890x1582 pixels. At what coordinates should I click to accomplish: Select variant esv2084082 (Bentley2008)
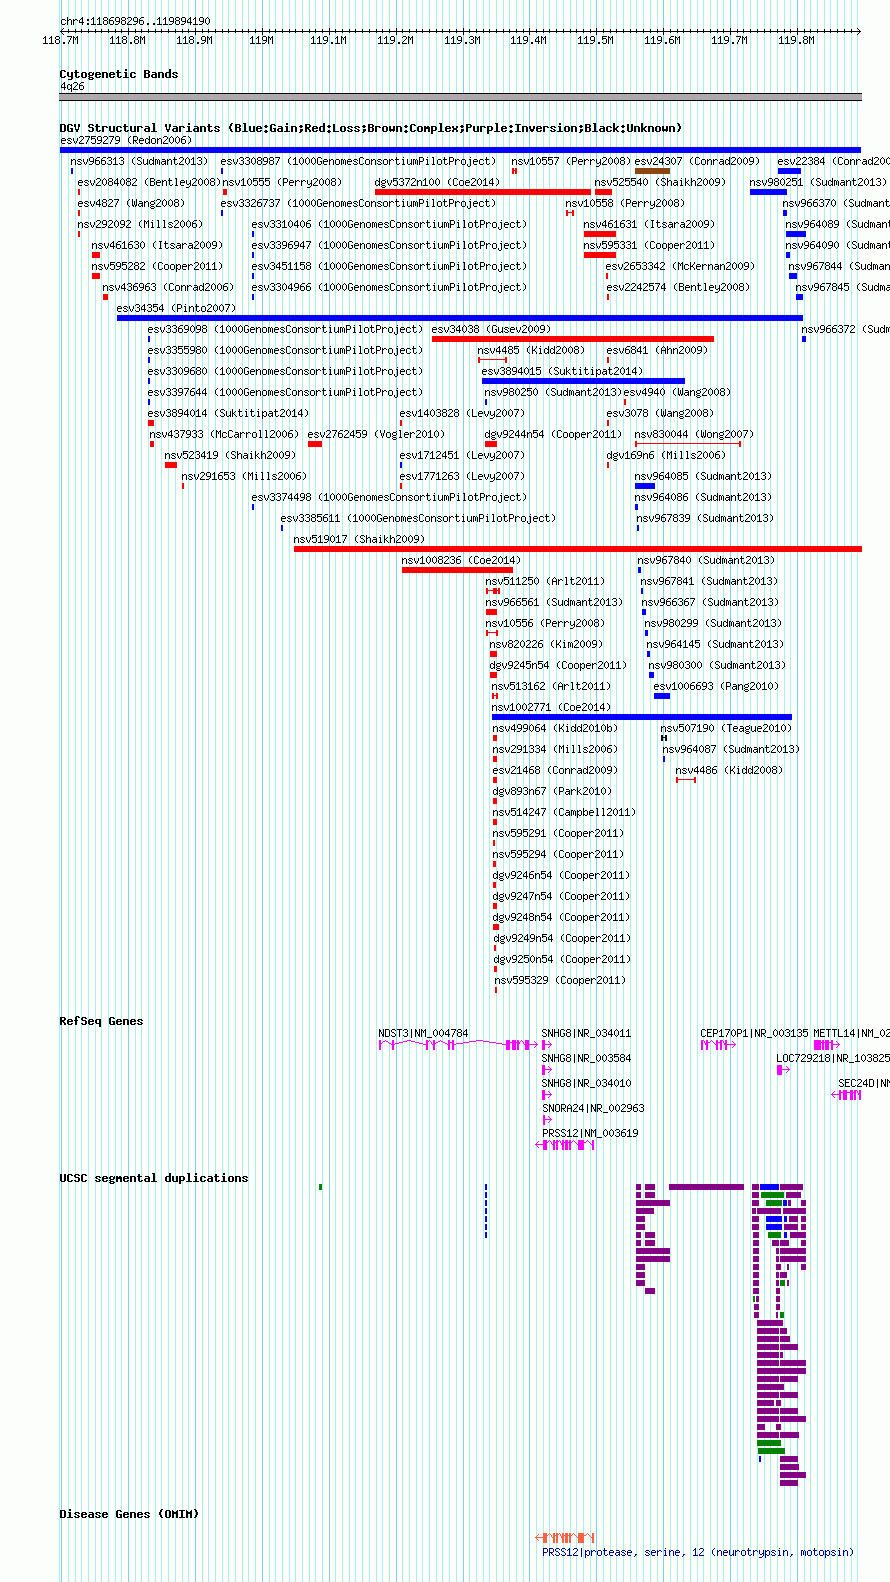148,182
